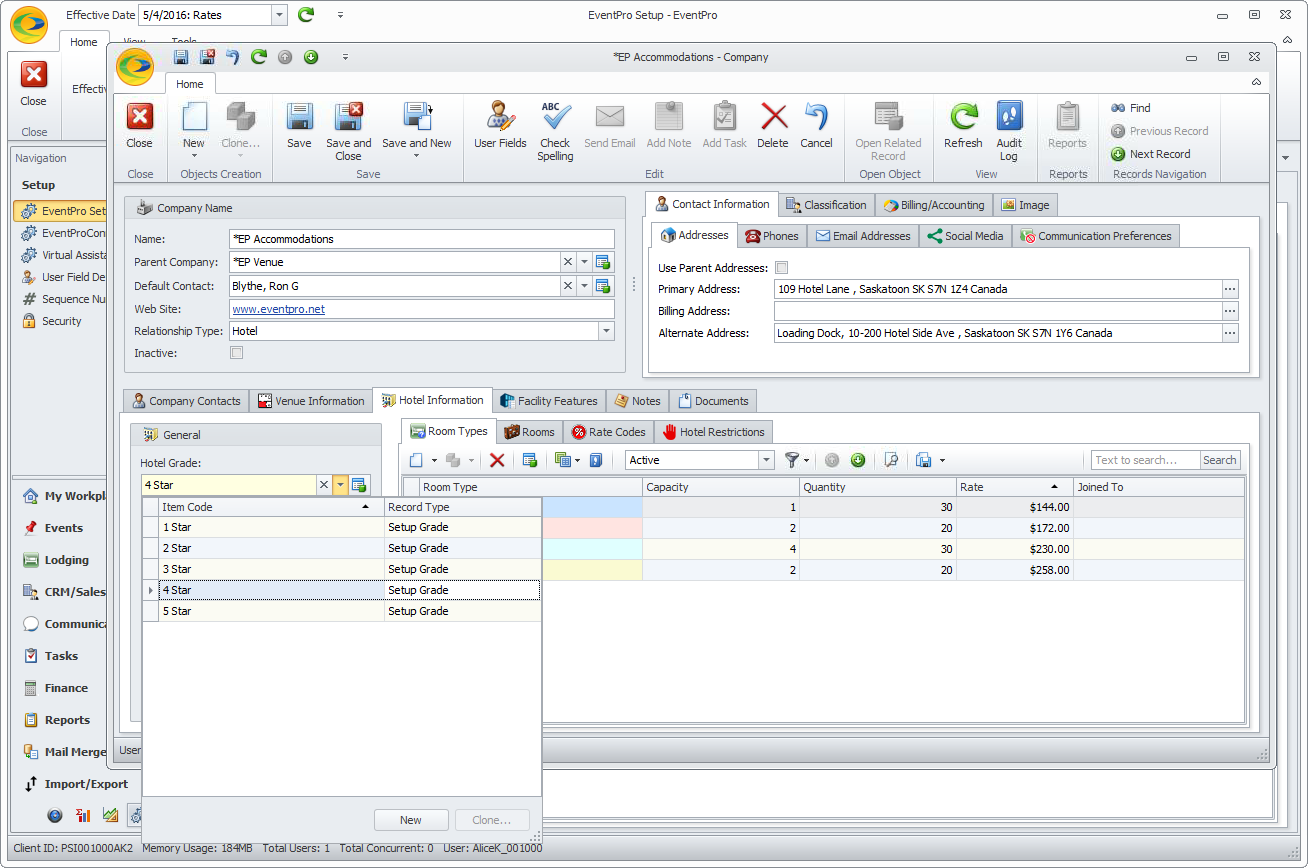This screenshot has height=868, width=1308.
Task: Collapse the ribbon with the chevron arrow
Action: 1256,82
